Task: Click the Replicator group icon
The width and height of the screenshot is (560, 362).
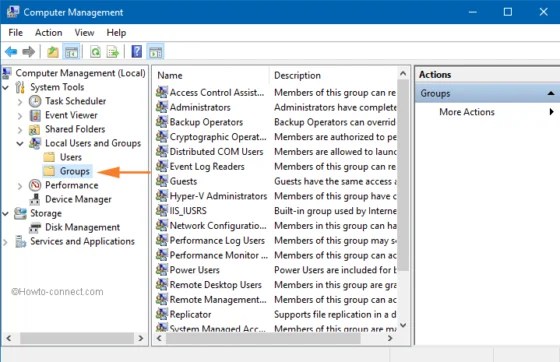Action: pos(162,314)
